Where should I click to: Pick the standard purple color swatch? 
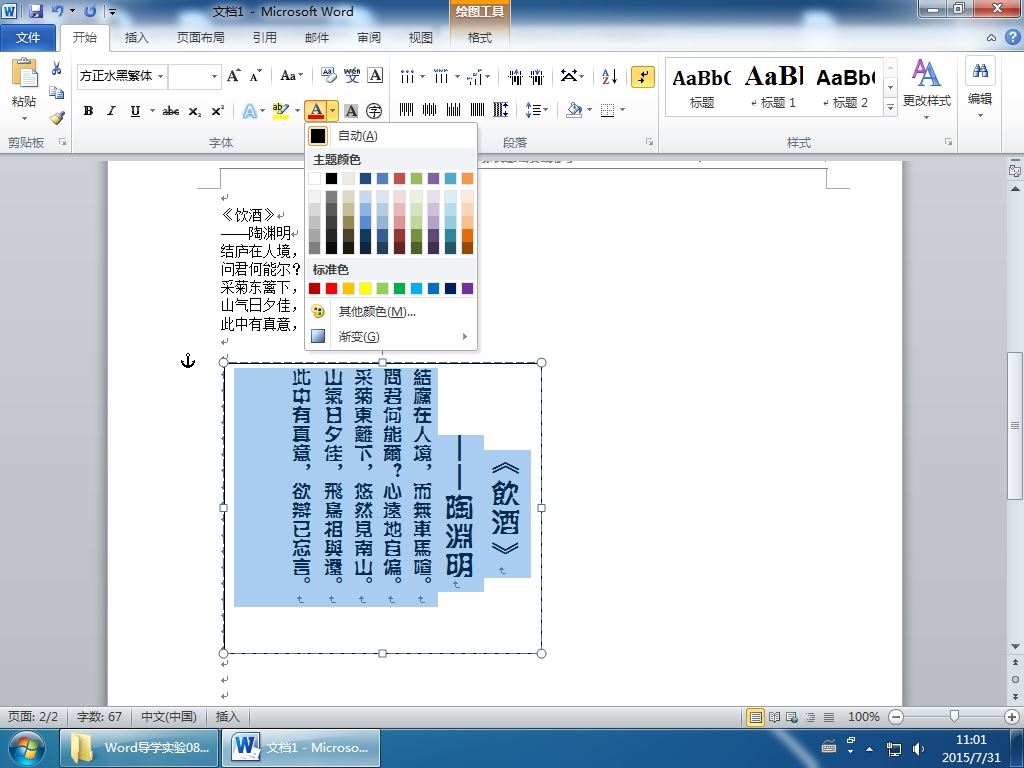point(468,288)
